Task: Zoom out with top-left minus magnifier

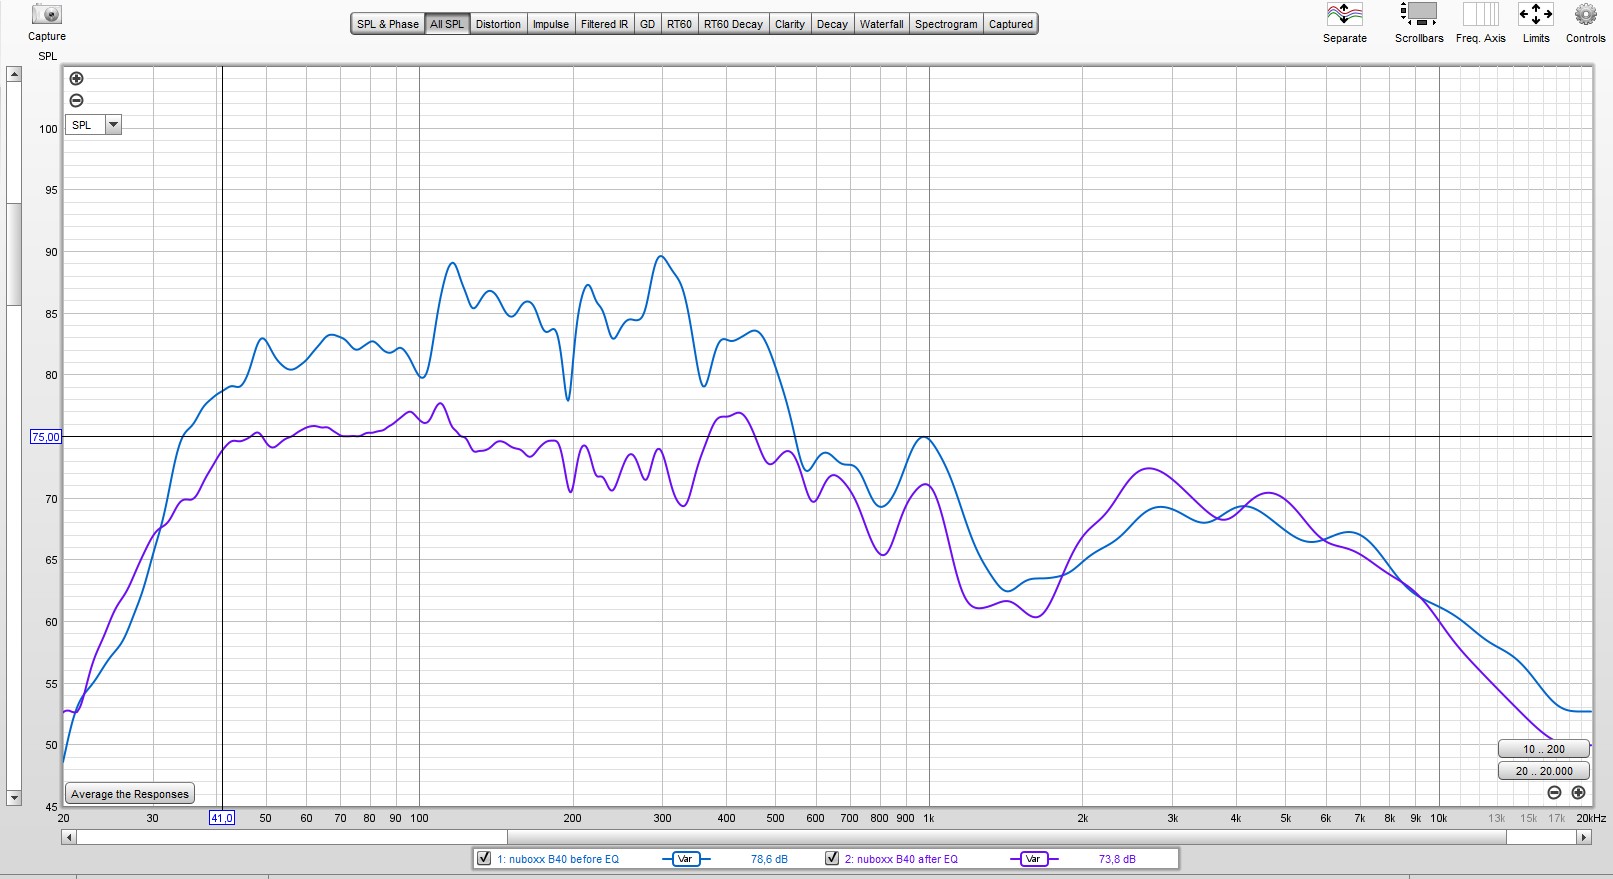Action: pos(76,100)
